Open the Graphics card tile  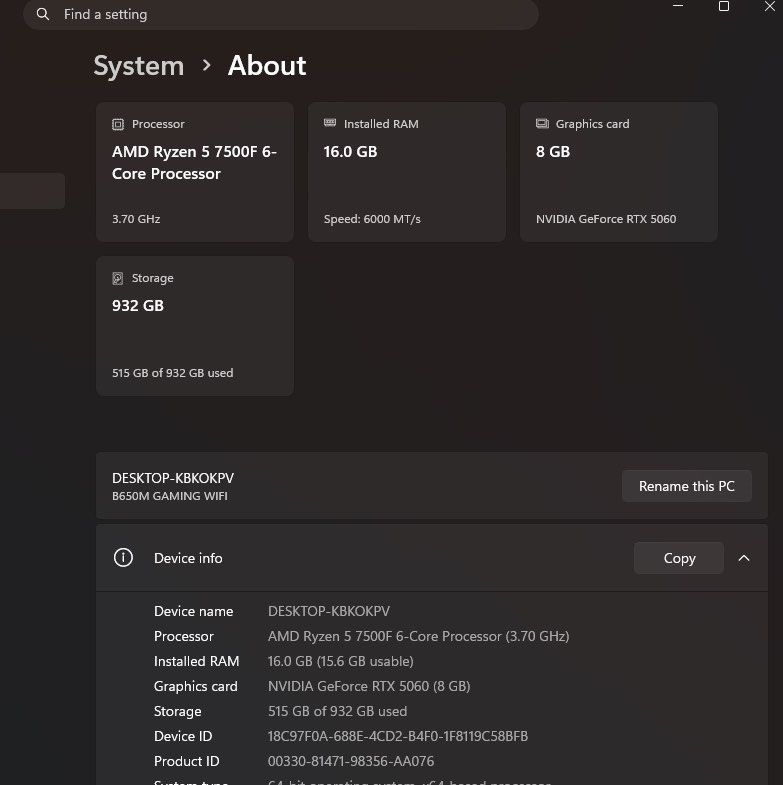click(x=619, y=172)
